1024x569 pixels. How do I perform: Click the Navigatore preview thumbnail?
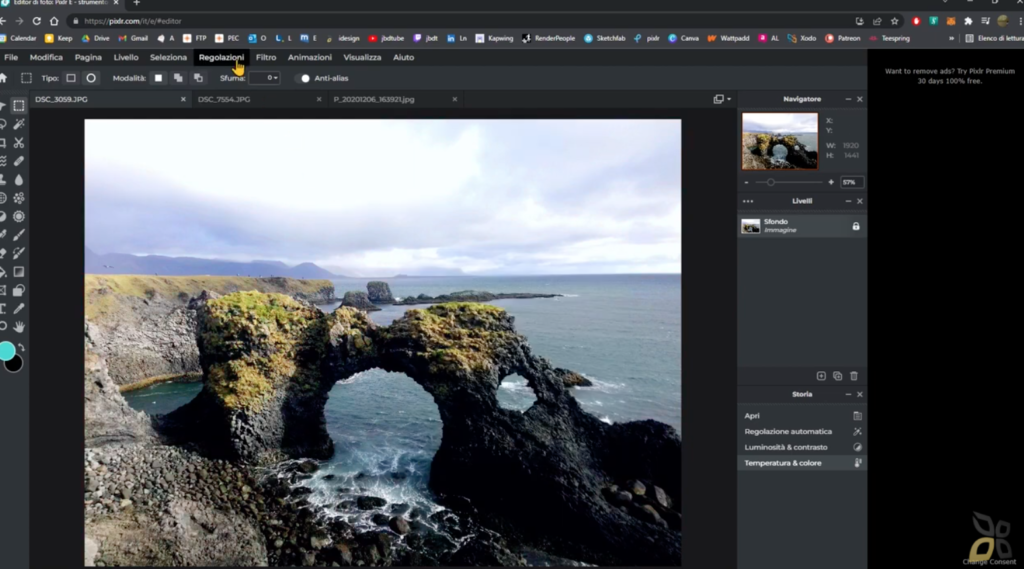780,141
